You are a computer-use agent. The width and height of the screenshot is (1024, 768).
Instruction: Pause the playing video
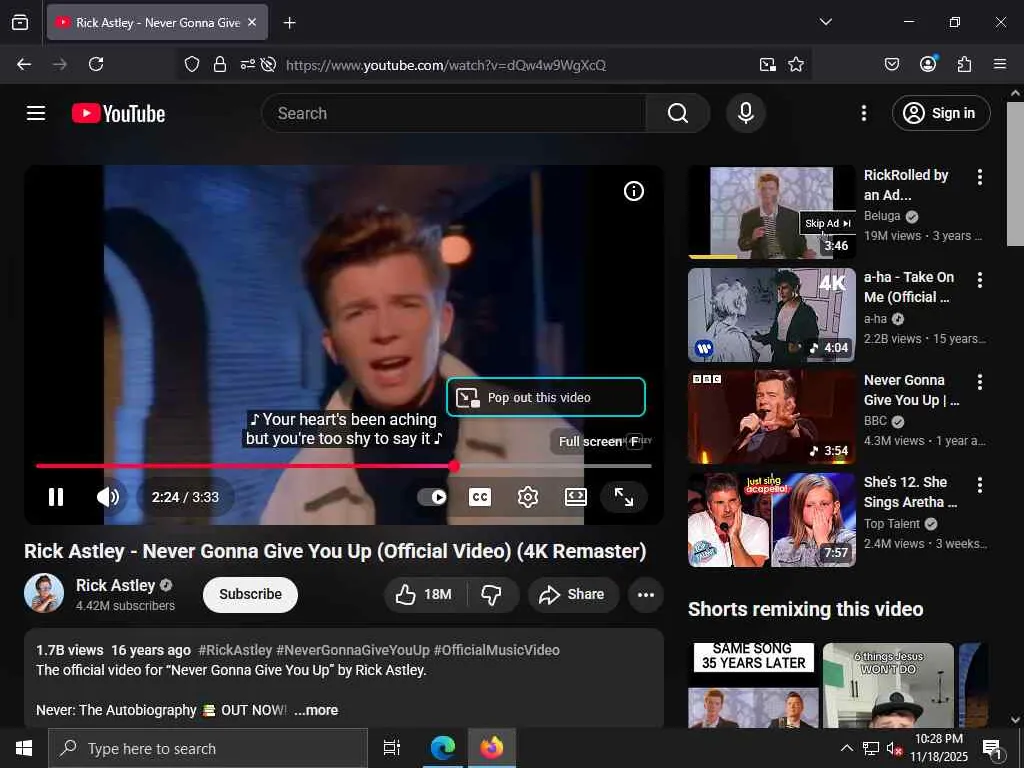[x=56, y=497]
